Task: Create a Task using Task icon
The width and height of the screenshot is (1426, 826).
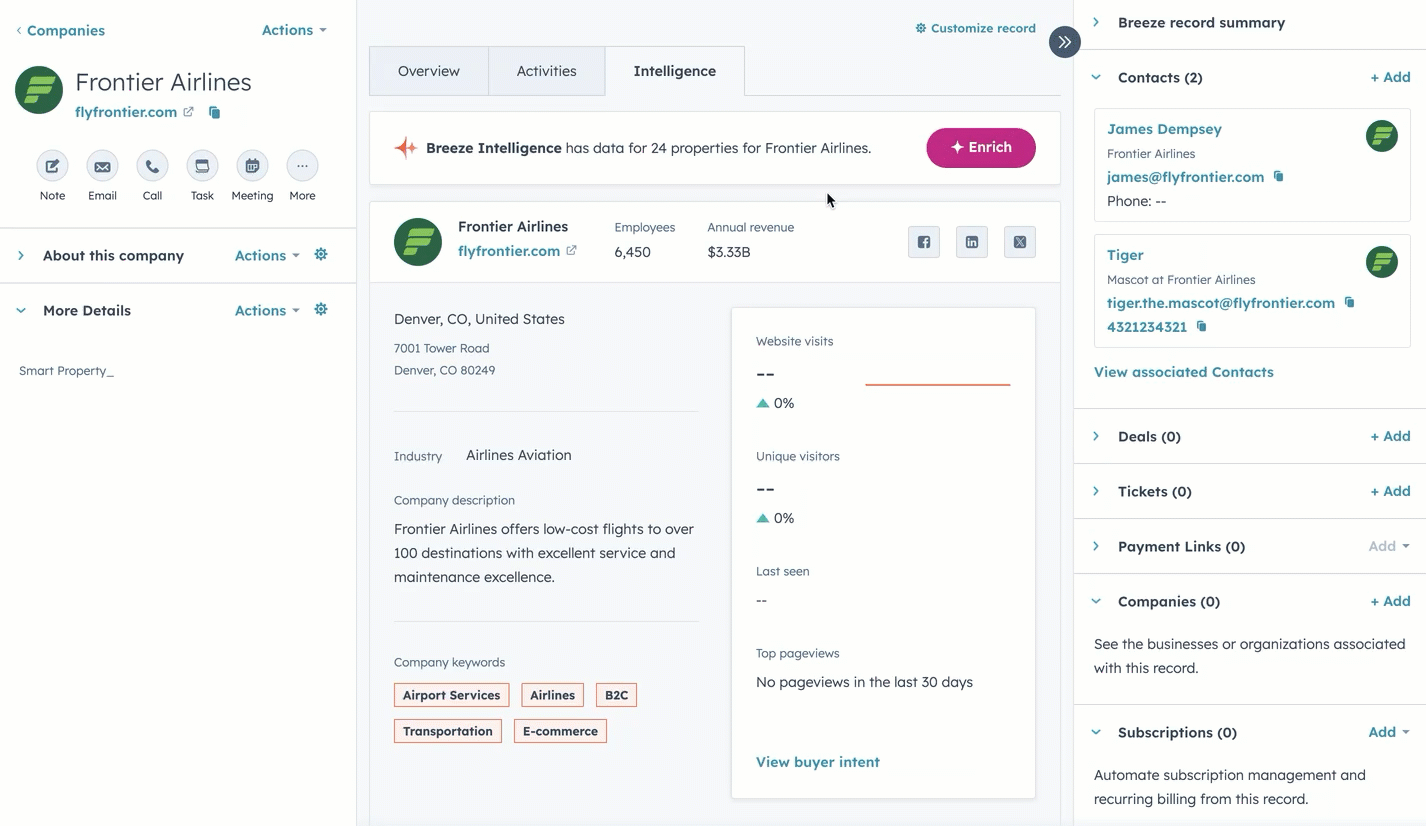Action: point(202,166)
